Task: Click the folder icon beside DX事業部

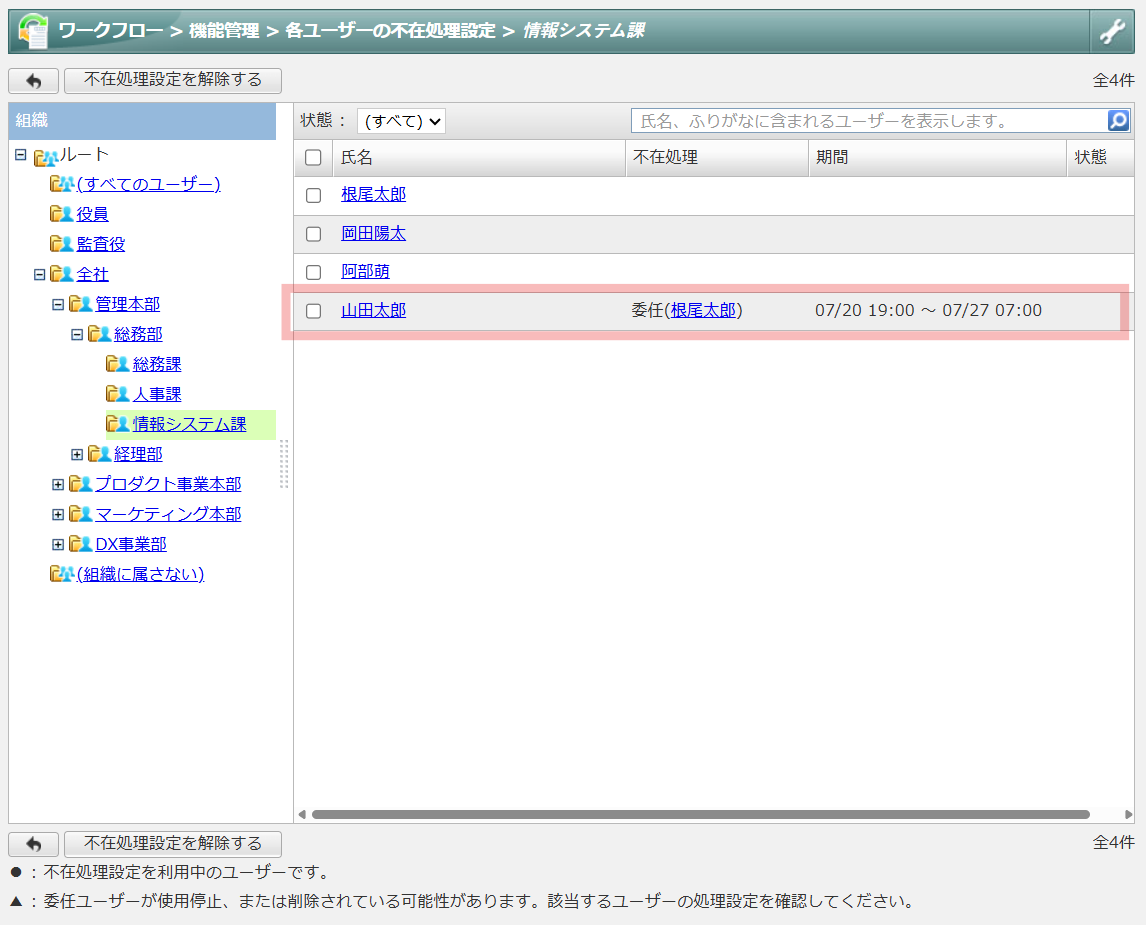Action: click(x=80, y=544)
